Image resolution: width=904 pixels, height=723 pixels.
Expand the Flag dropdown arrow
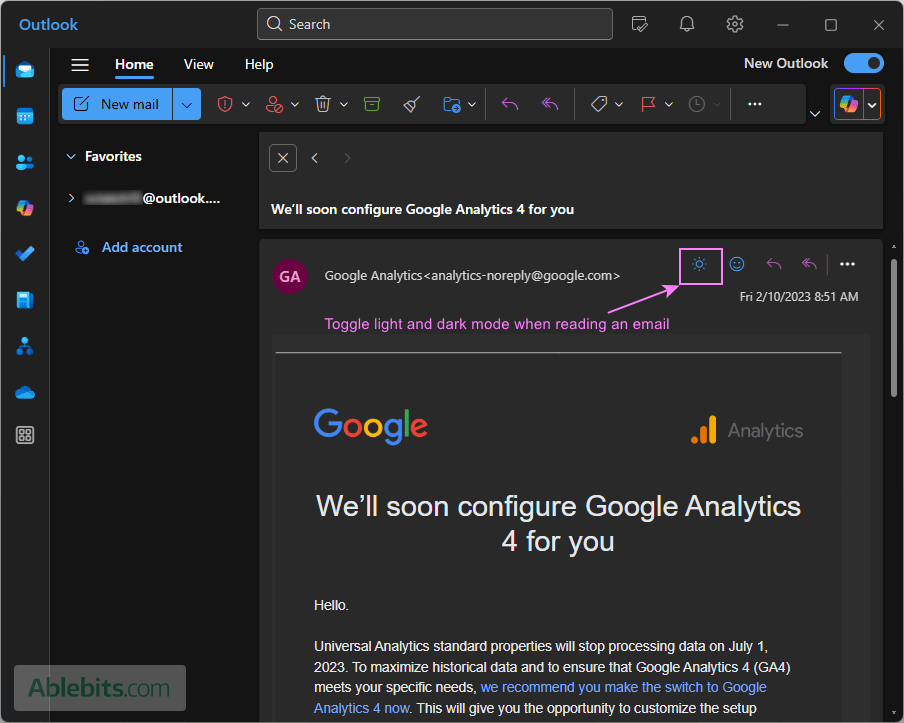pyautogui.click(x=669, y=104)
